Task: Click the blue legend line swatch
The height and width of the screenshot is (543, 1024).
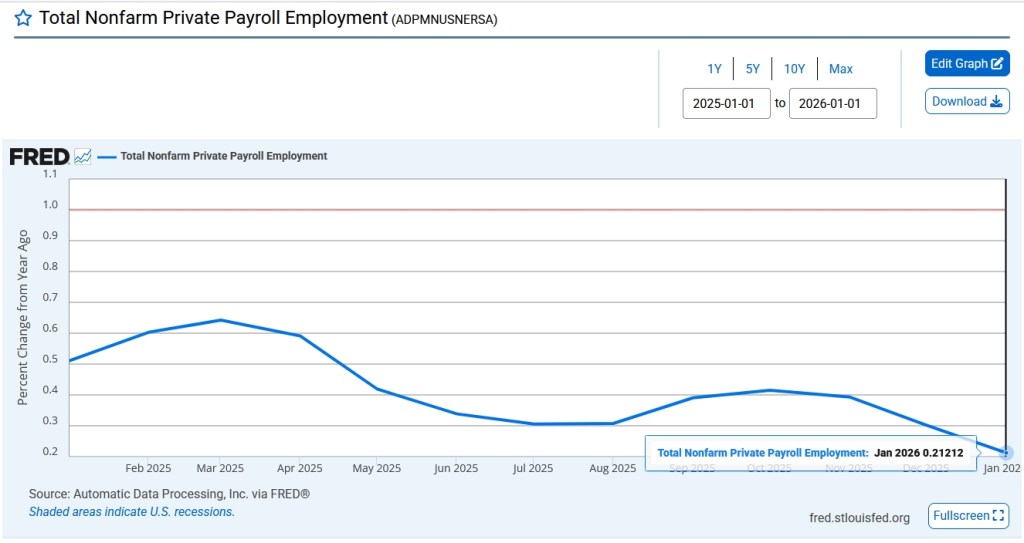Action: pos(106,156)
